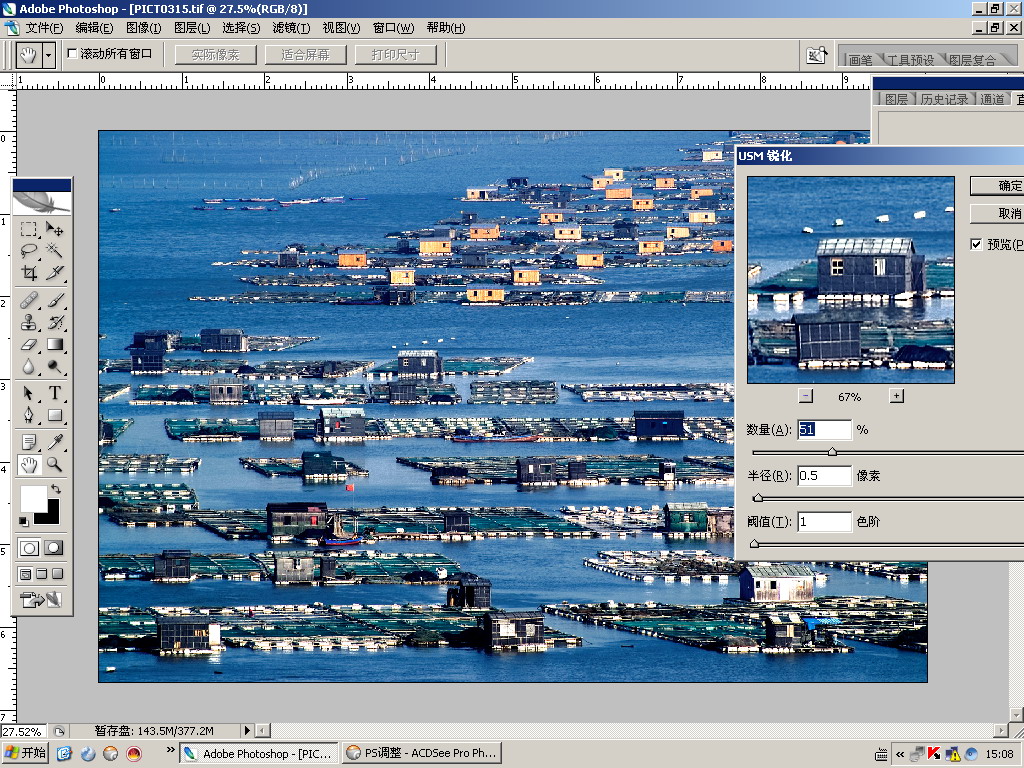Open the 工具预设 tab in palette well
The height and width of the screenshot is (768, 1024).
pyautogui.click(x=910, y=59)
